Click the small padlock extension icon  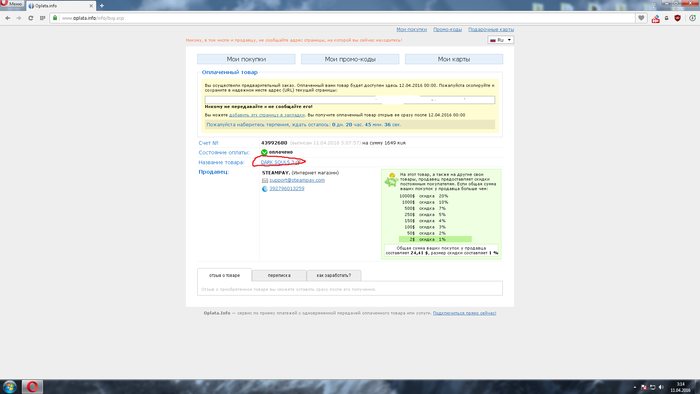[667, 18]
